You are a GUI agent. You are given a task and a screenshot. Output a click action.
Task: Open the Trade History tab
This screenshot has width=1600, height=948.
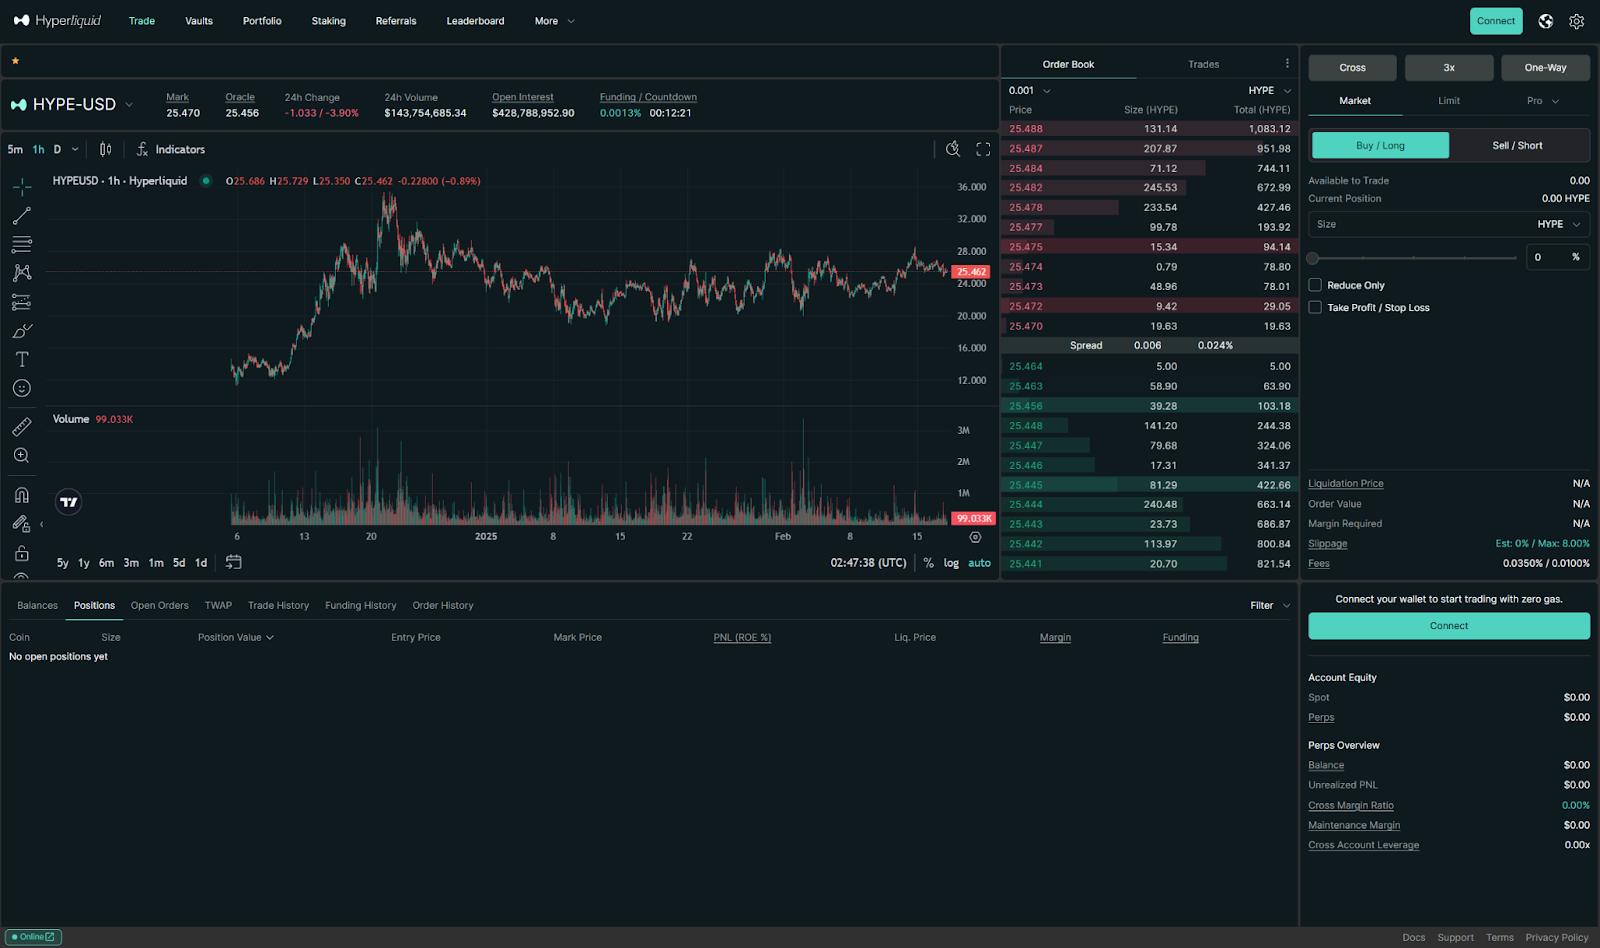click(278, 605)
